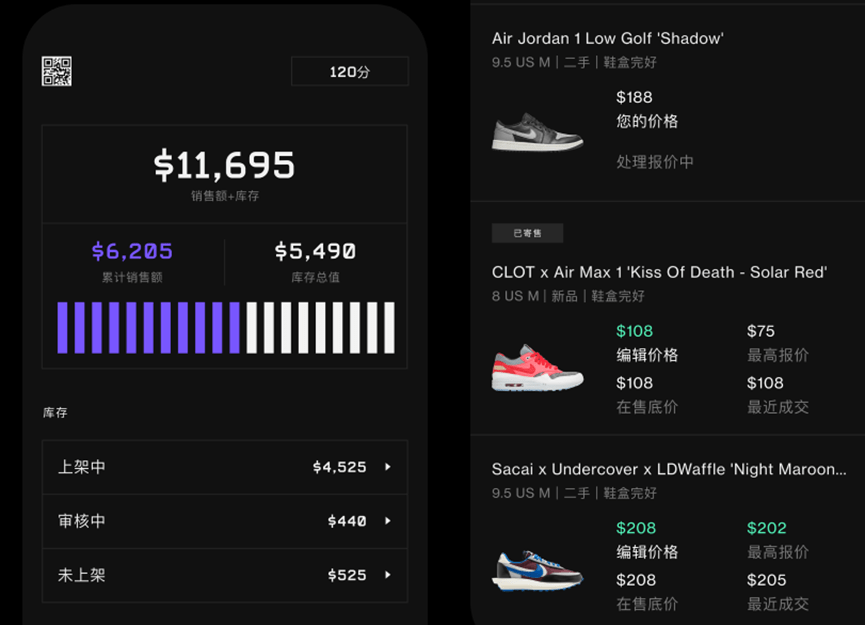This screenshot has height=625, width=865.
Task: Click the $75 highest offer on CLOT listing
Action: [761, 331]
